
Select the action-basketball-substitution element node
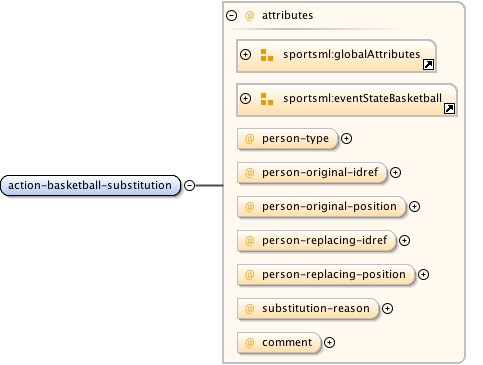pos(90,185)
